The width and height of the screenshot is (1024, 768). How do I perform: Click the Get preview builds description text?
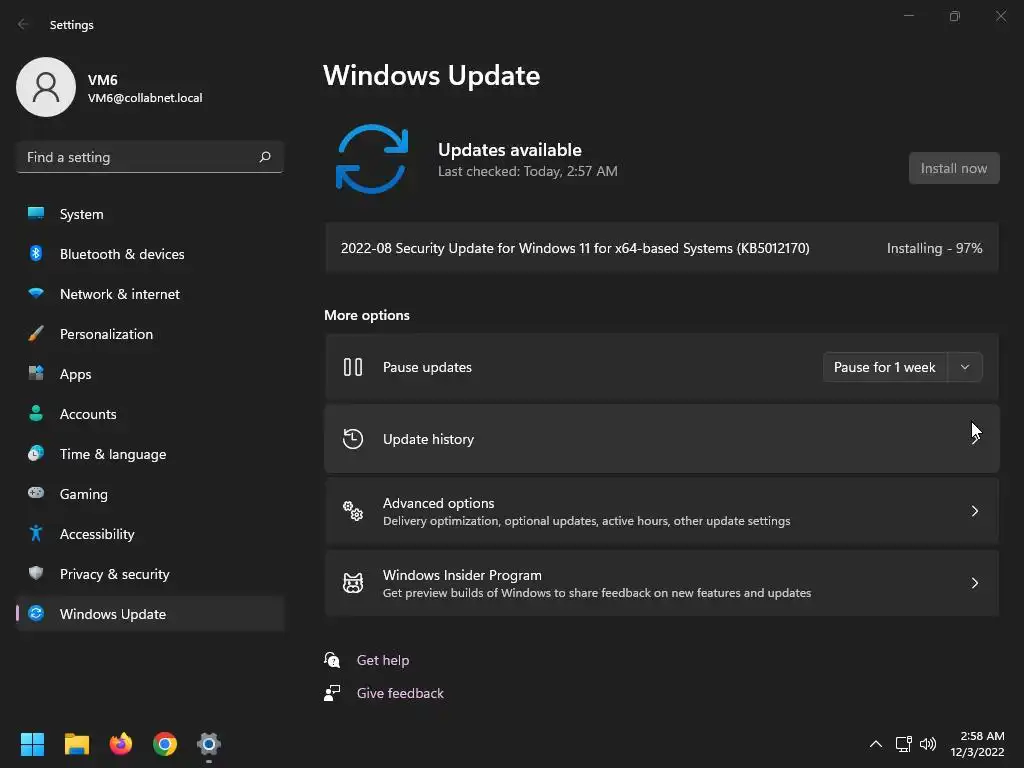[597, 593]
